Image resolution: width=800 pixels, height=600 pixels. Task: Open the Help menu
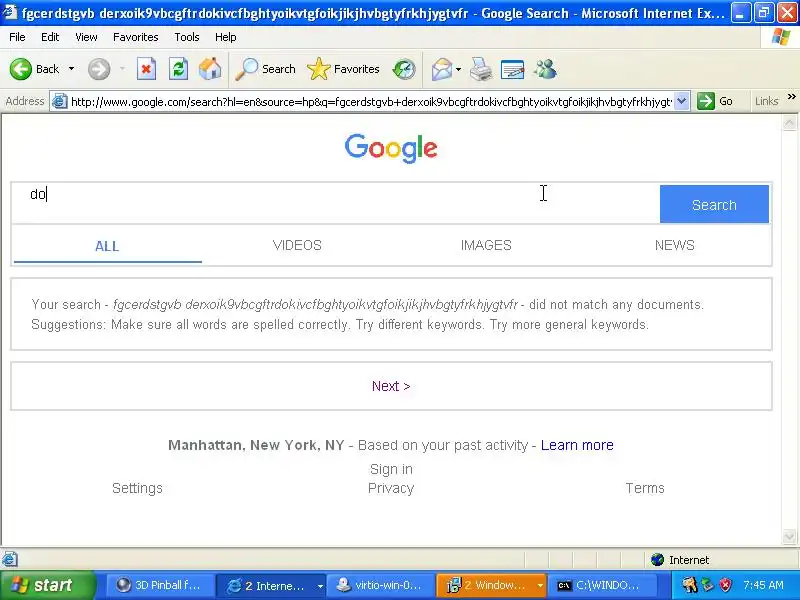pos(226,37)
